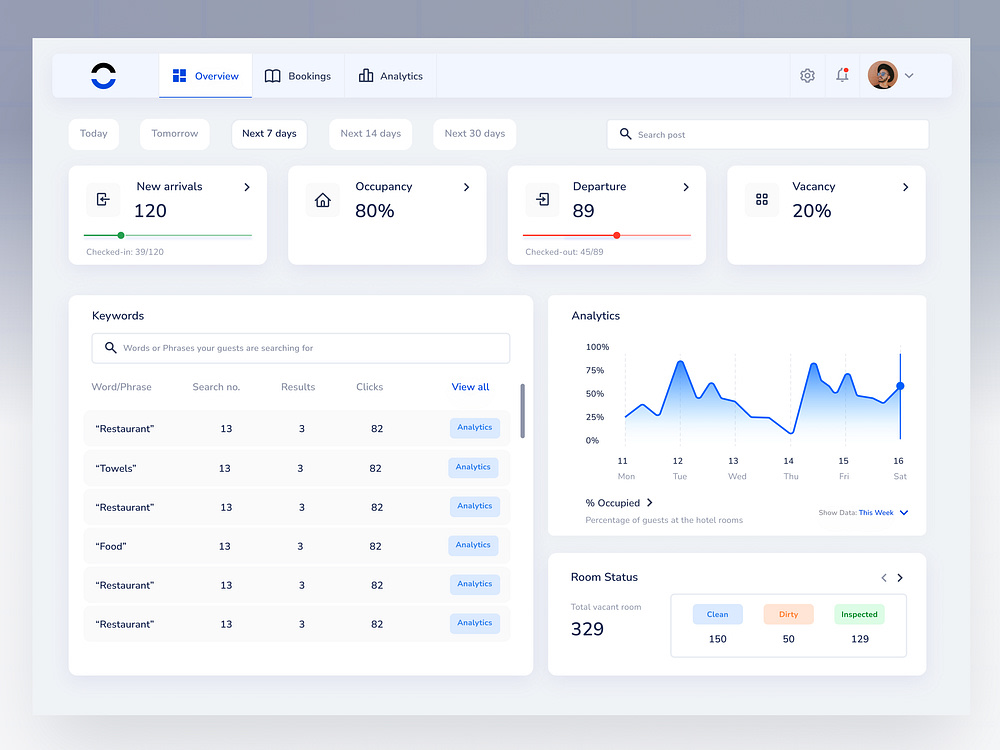Click the 14 Thu axis label
The height and width of the screenshot is (750, 1000).
click(x=790, y=469)
